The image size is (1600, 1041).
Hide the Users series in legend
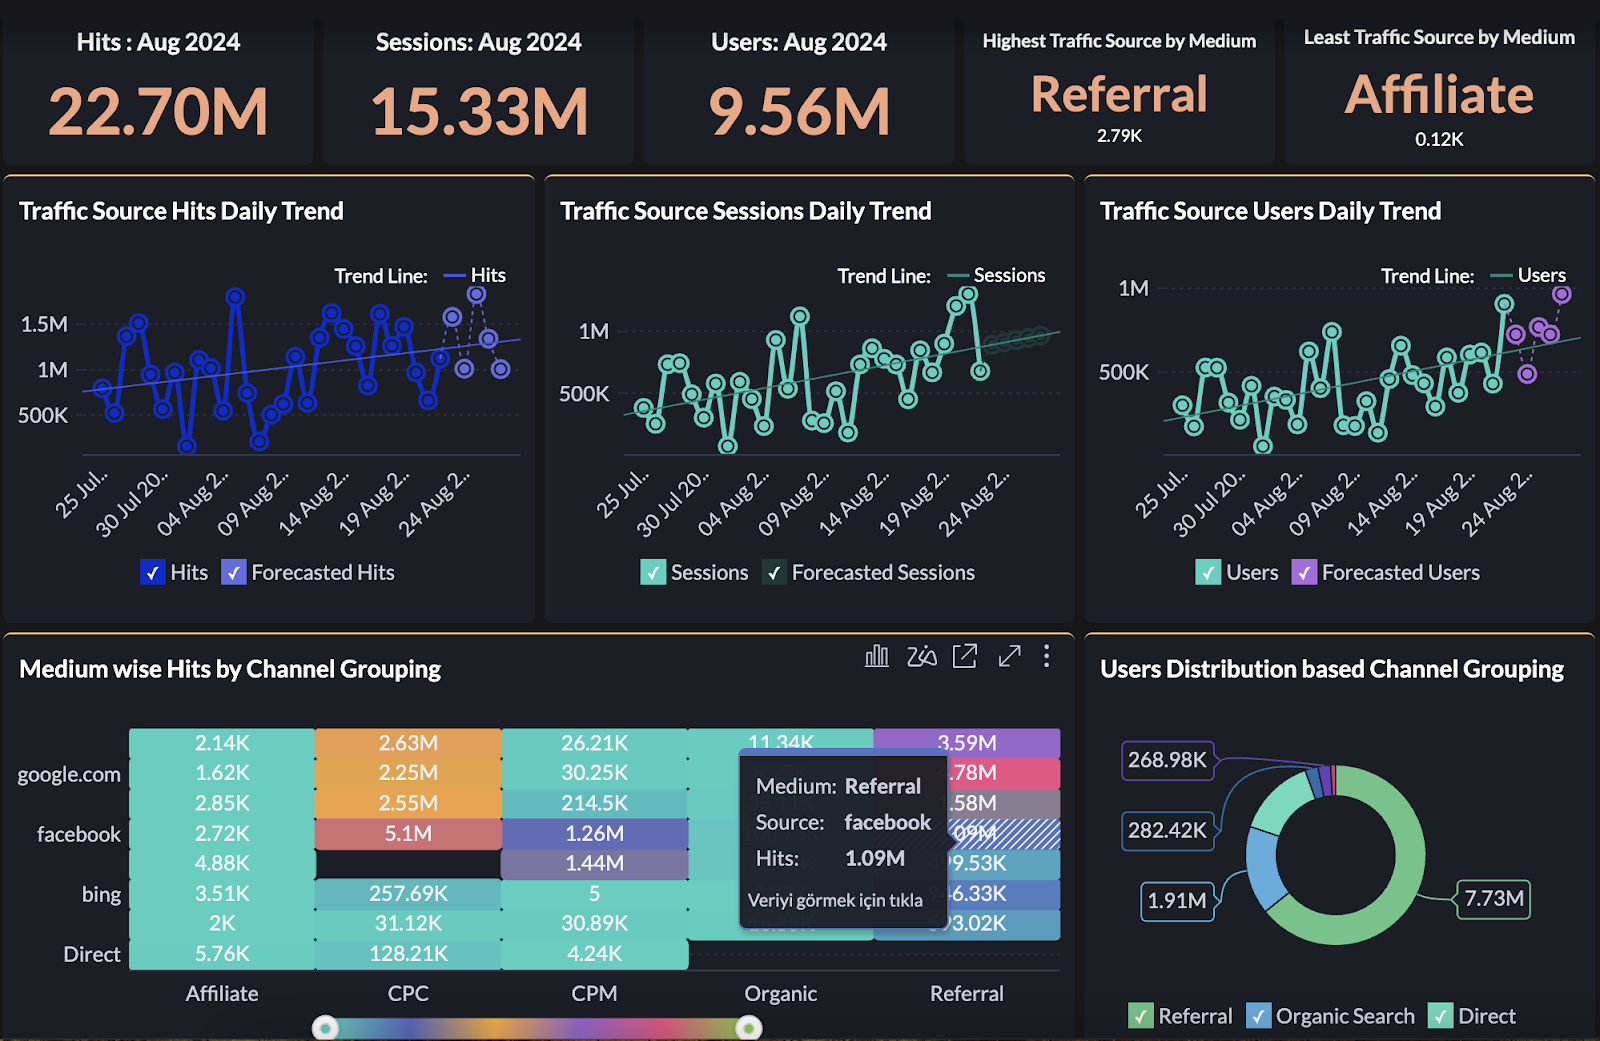(x=1208, y=573)
